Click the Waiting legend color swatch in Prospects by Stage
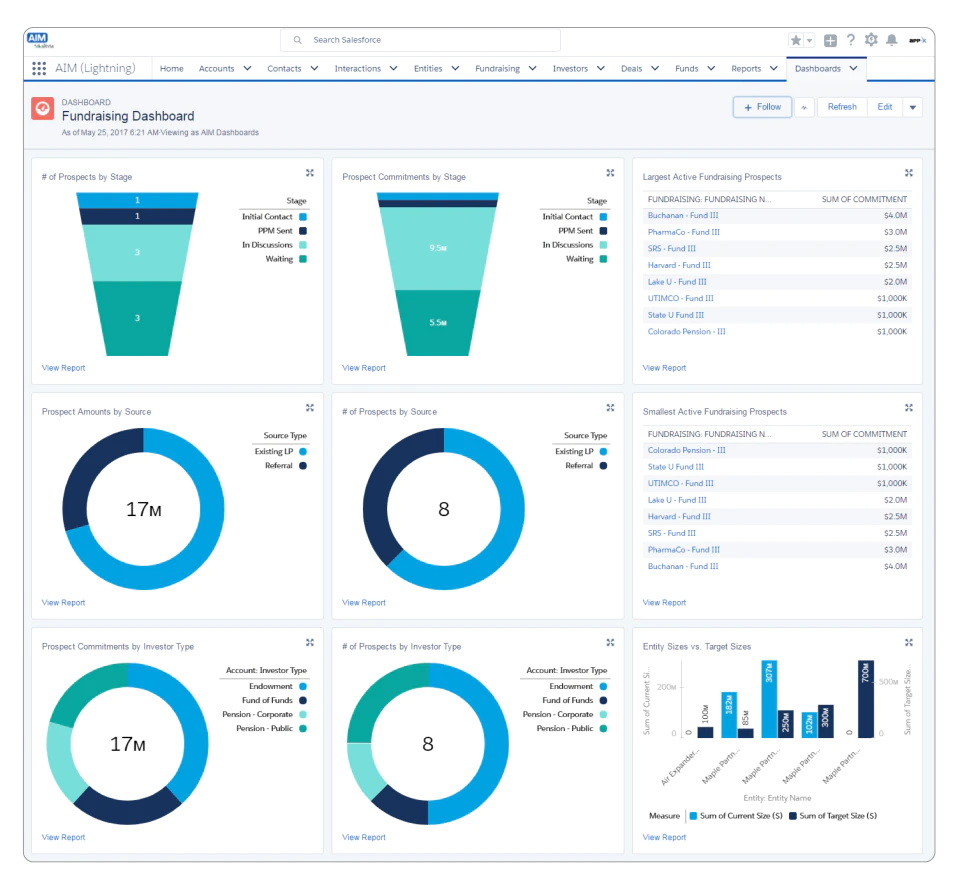Screen dimensions: 960x885 click(x=302, y=259)
